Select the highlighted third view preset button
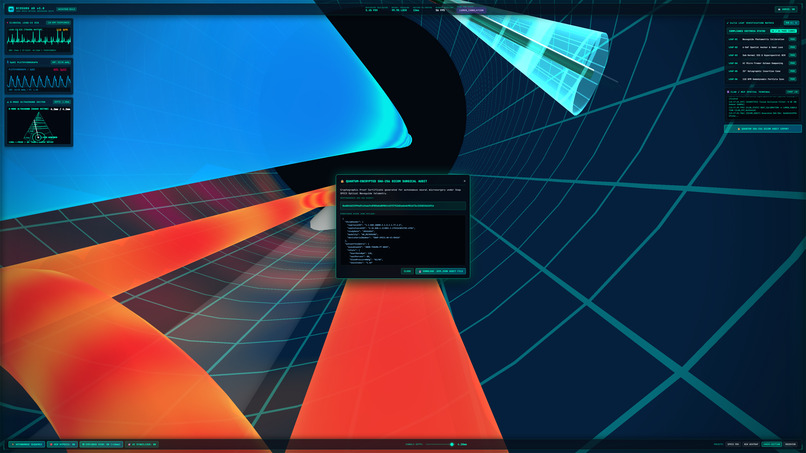806x453 pixels. click(x=772, y=444)
